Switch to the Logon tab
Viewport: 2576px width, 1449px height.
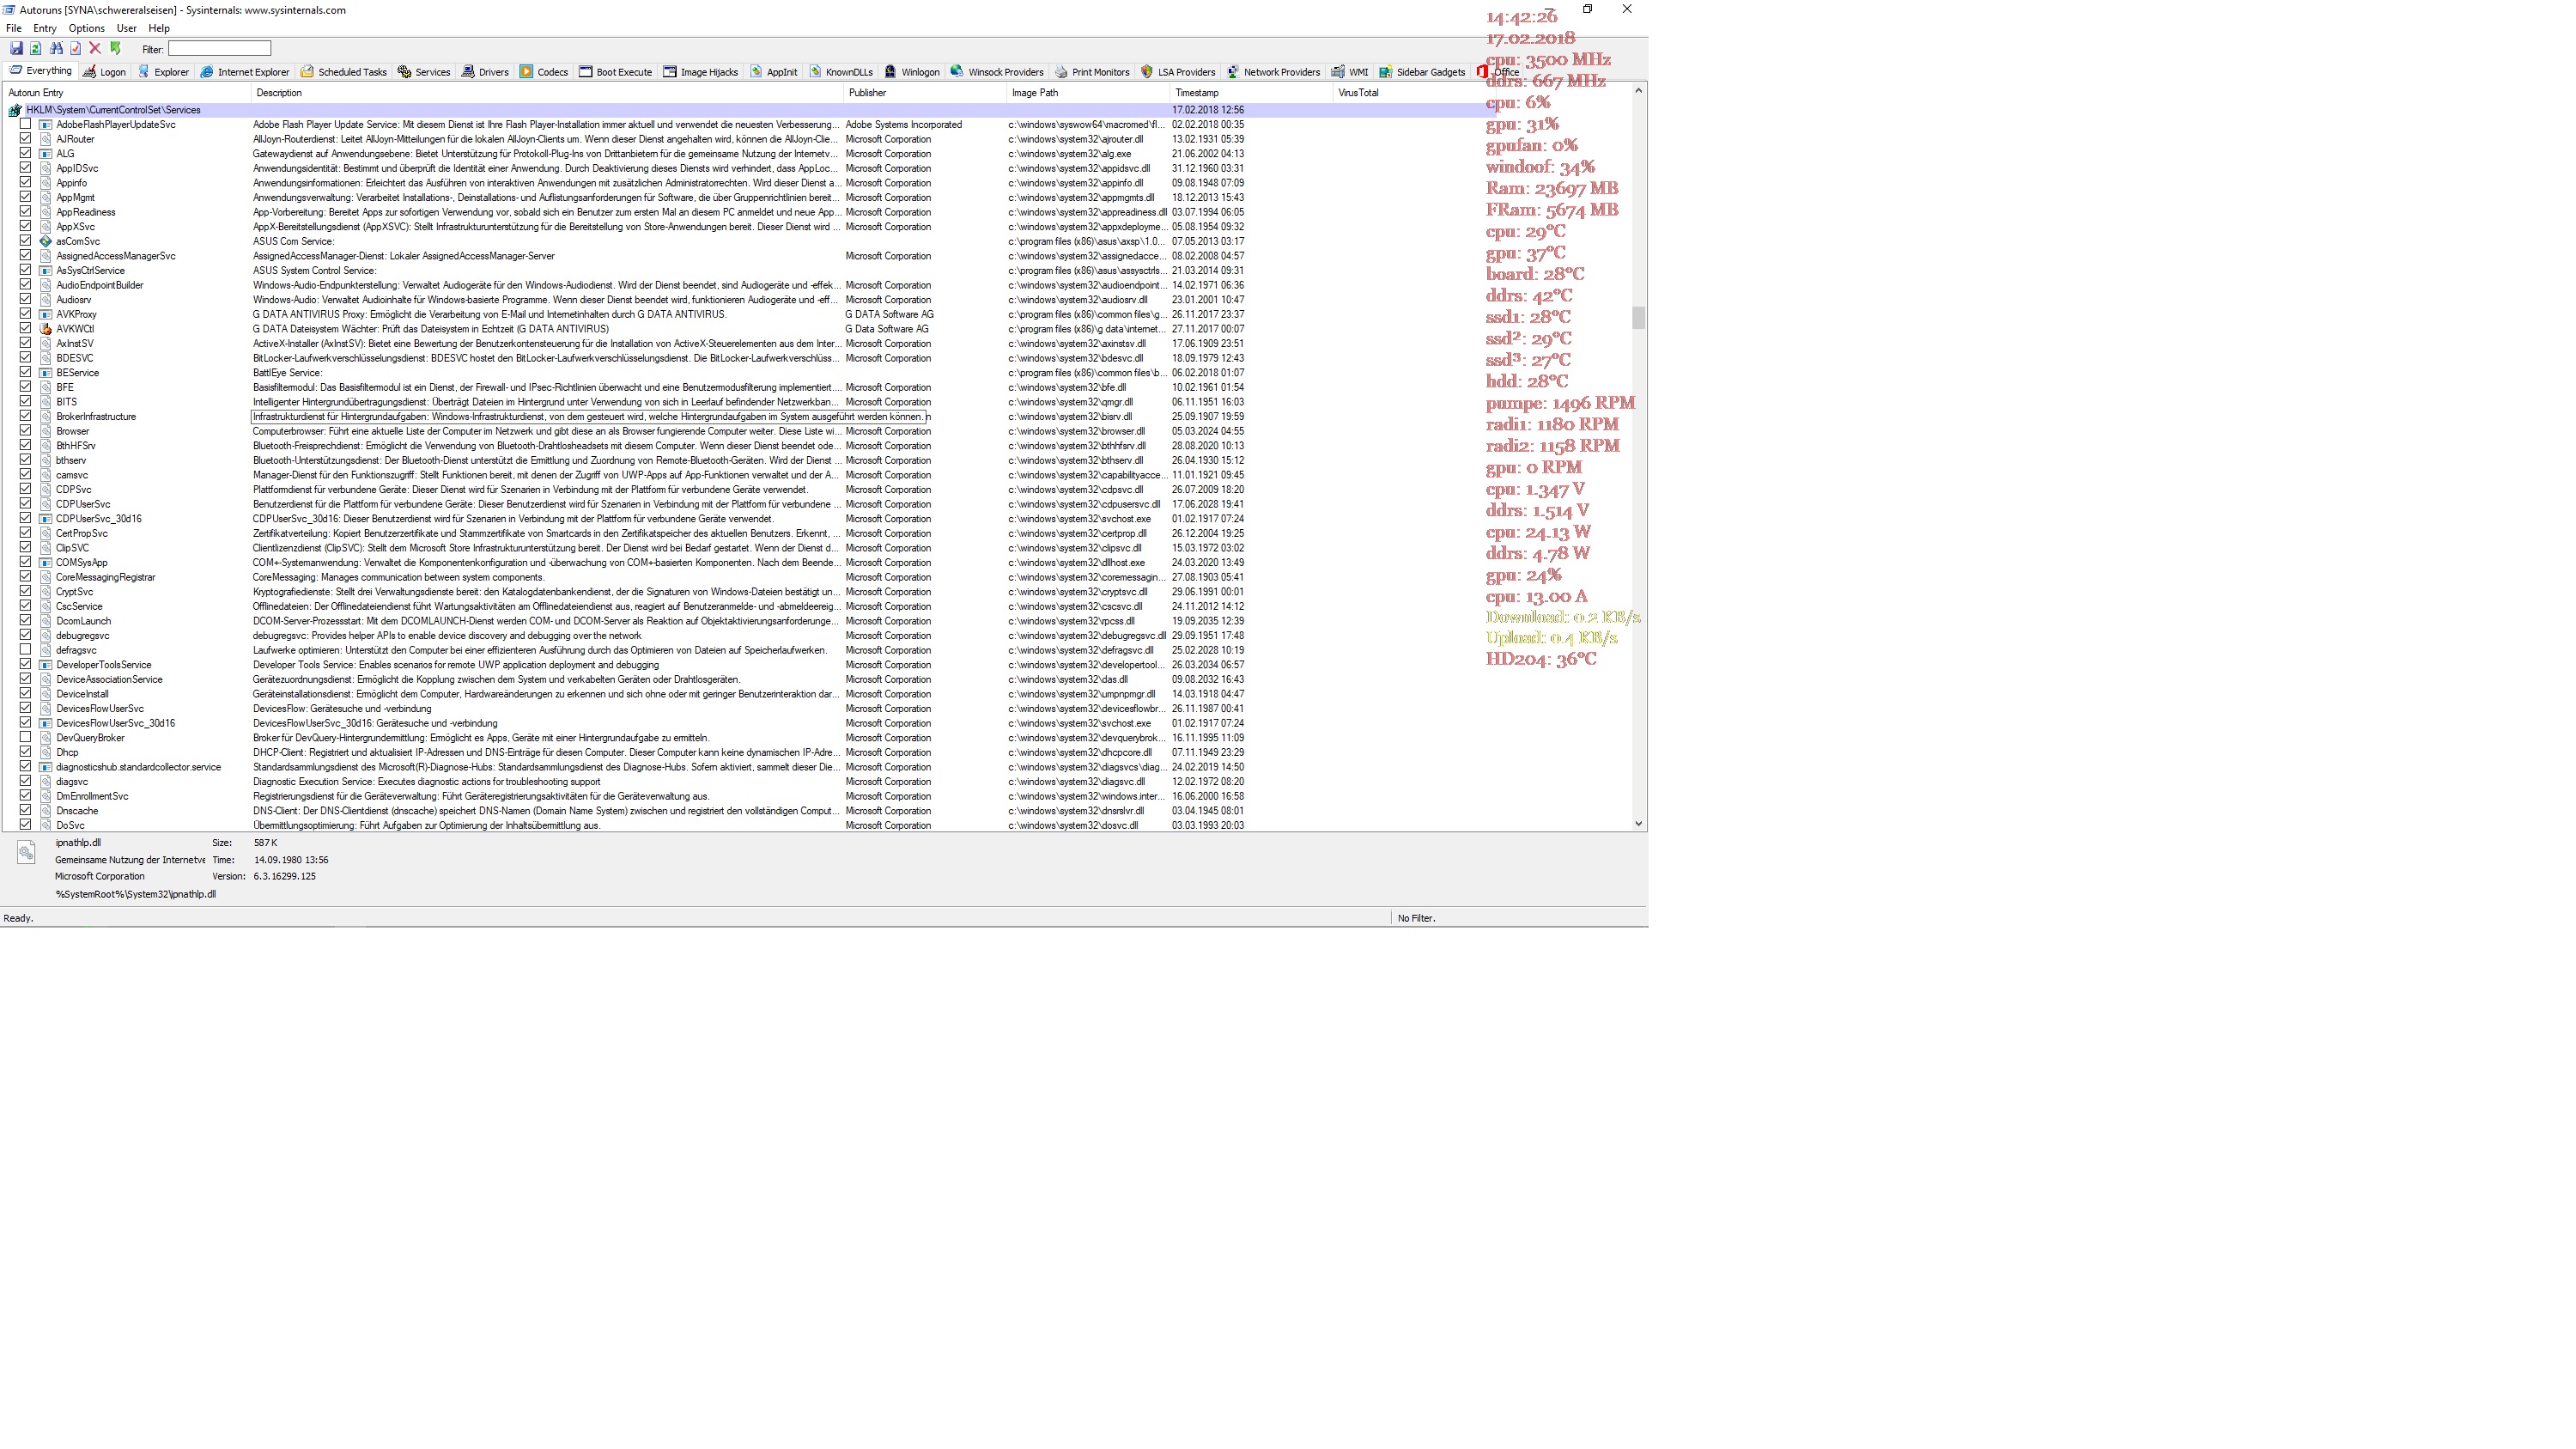[x=104, y=72]
